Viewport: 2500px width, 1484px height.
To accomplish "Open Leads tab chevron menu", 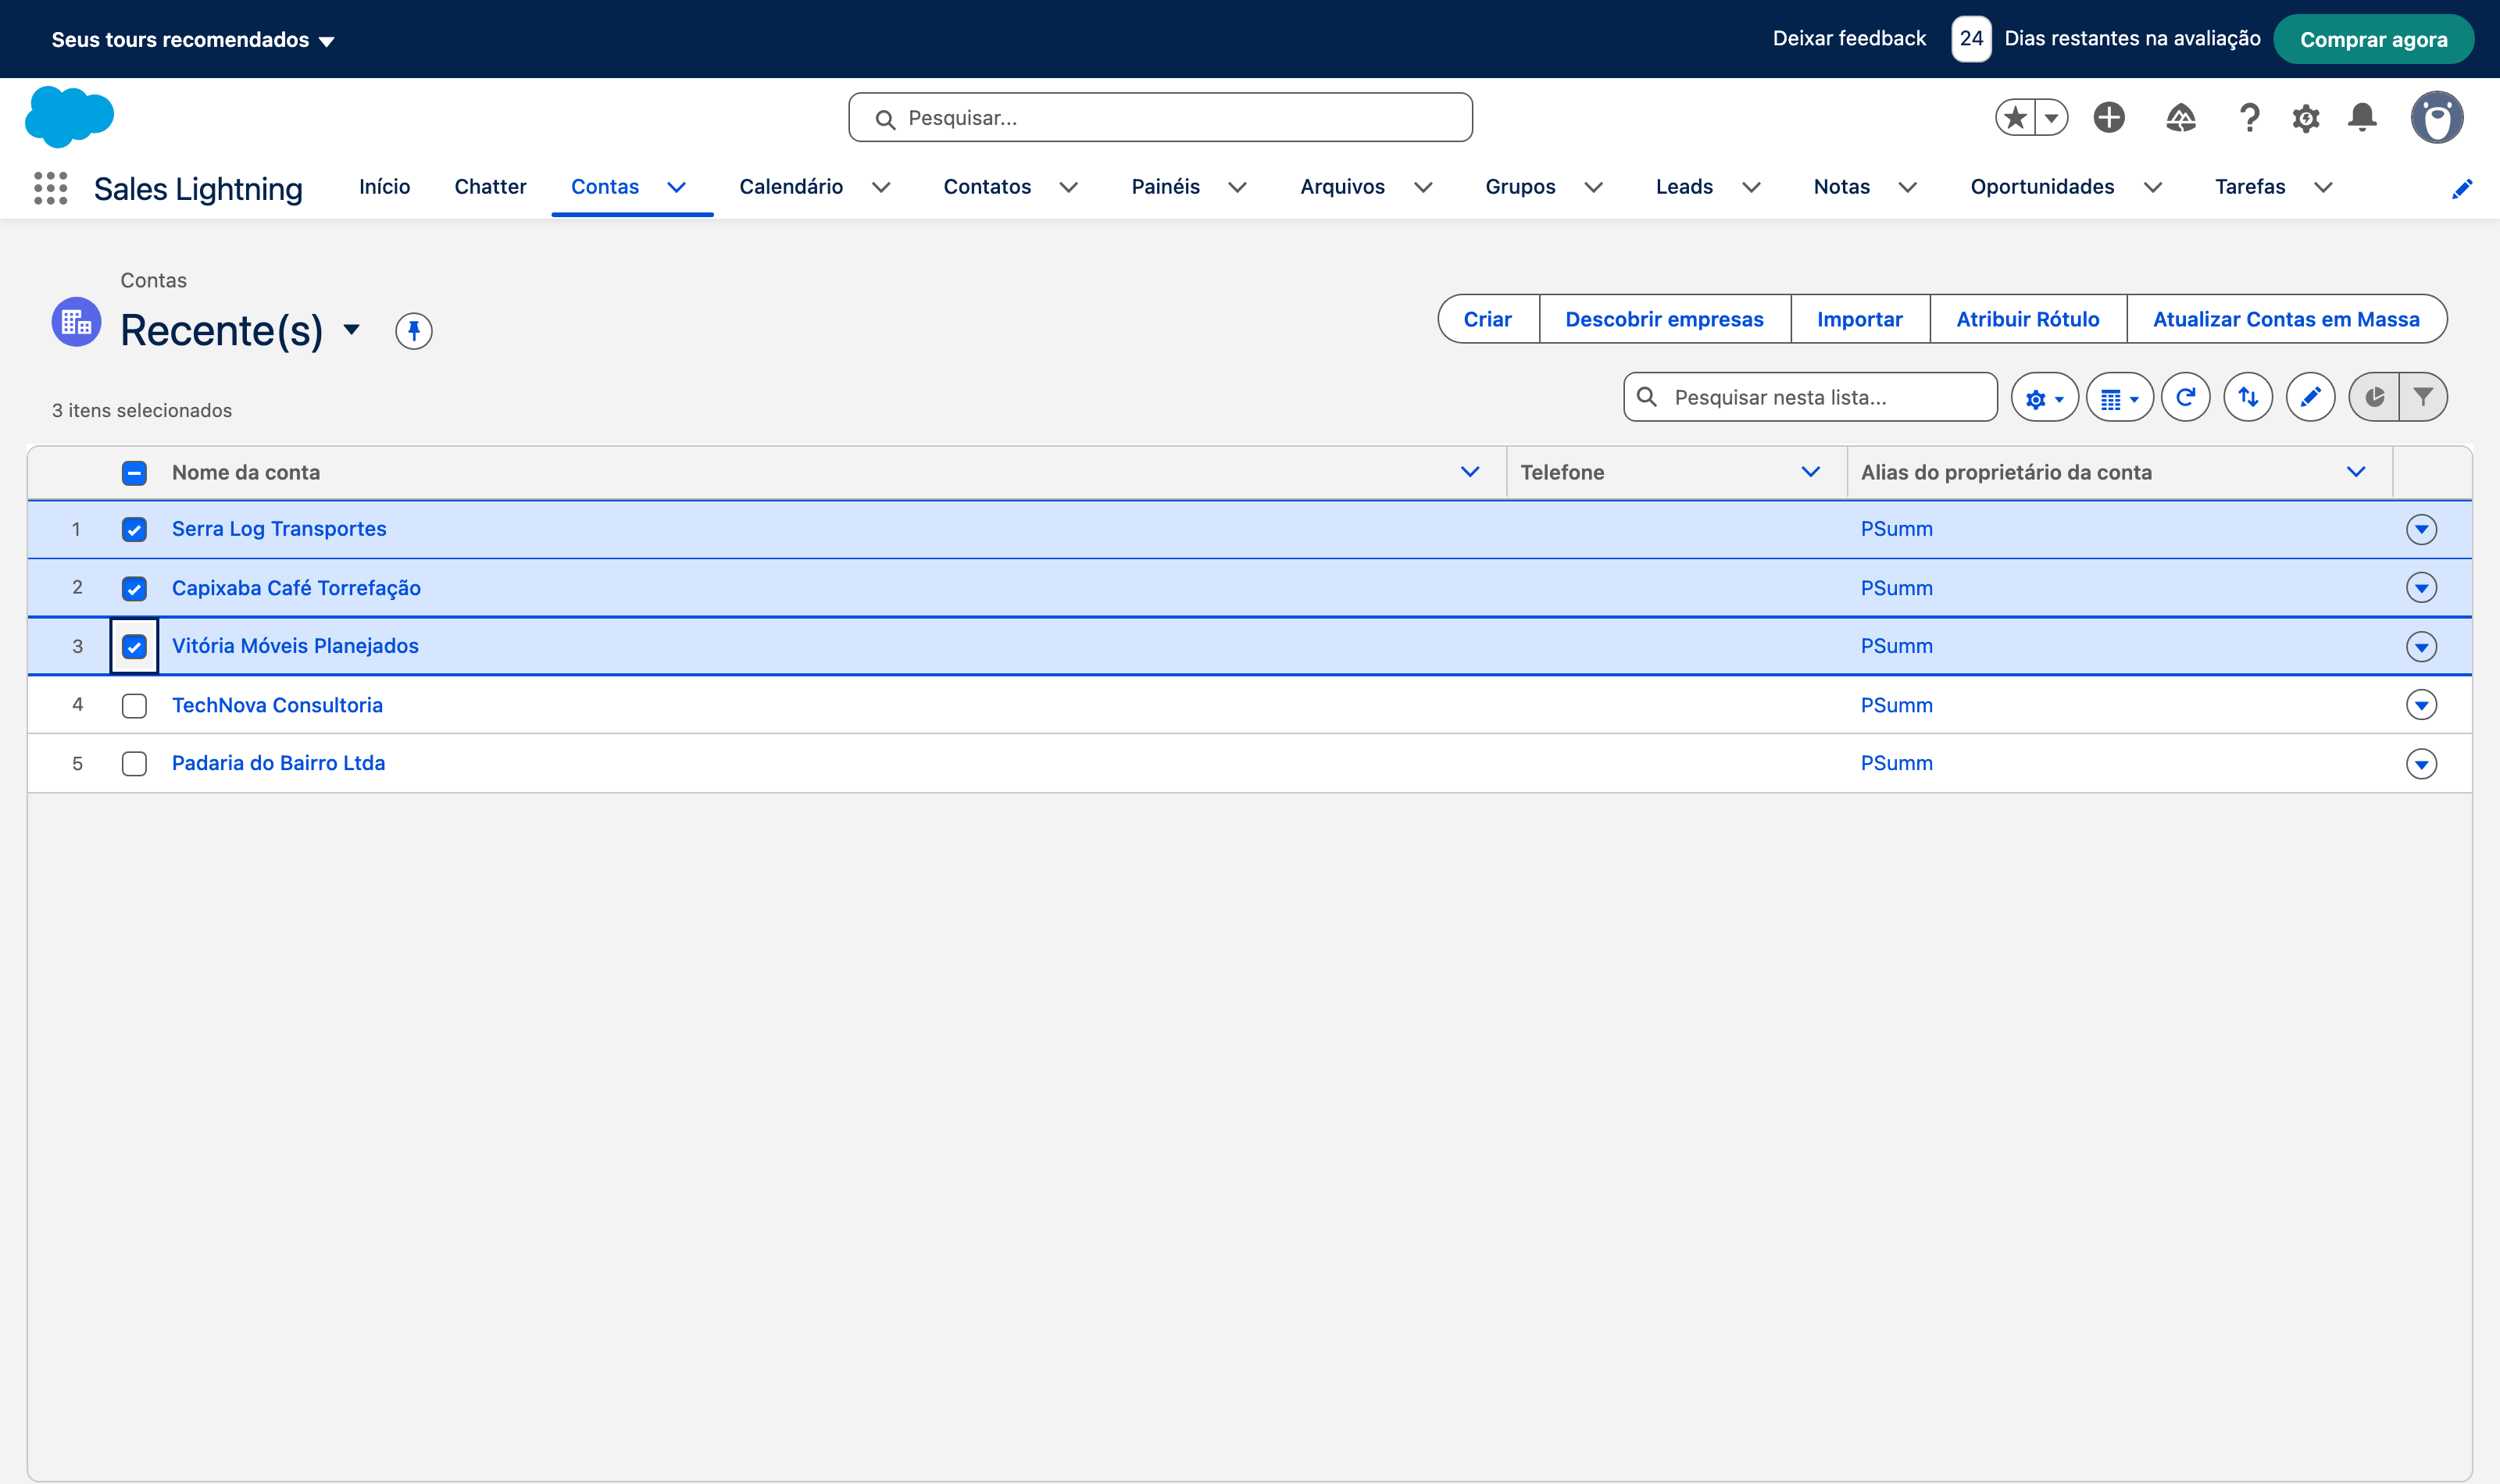I will click(1751, 188).
